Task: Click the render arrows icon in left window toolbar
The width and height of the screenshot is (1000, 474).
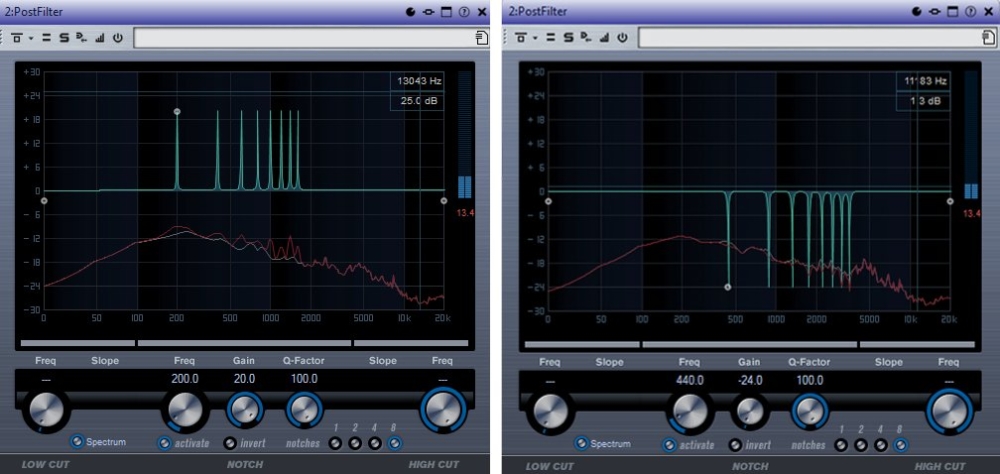Action: 82,38
